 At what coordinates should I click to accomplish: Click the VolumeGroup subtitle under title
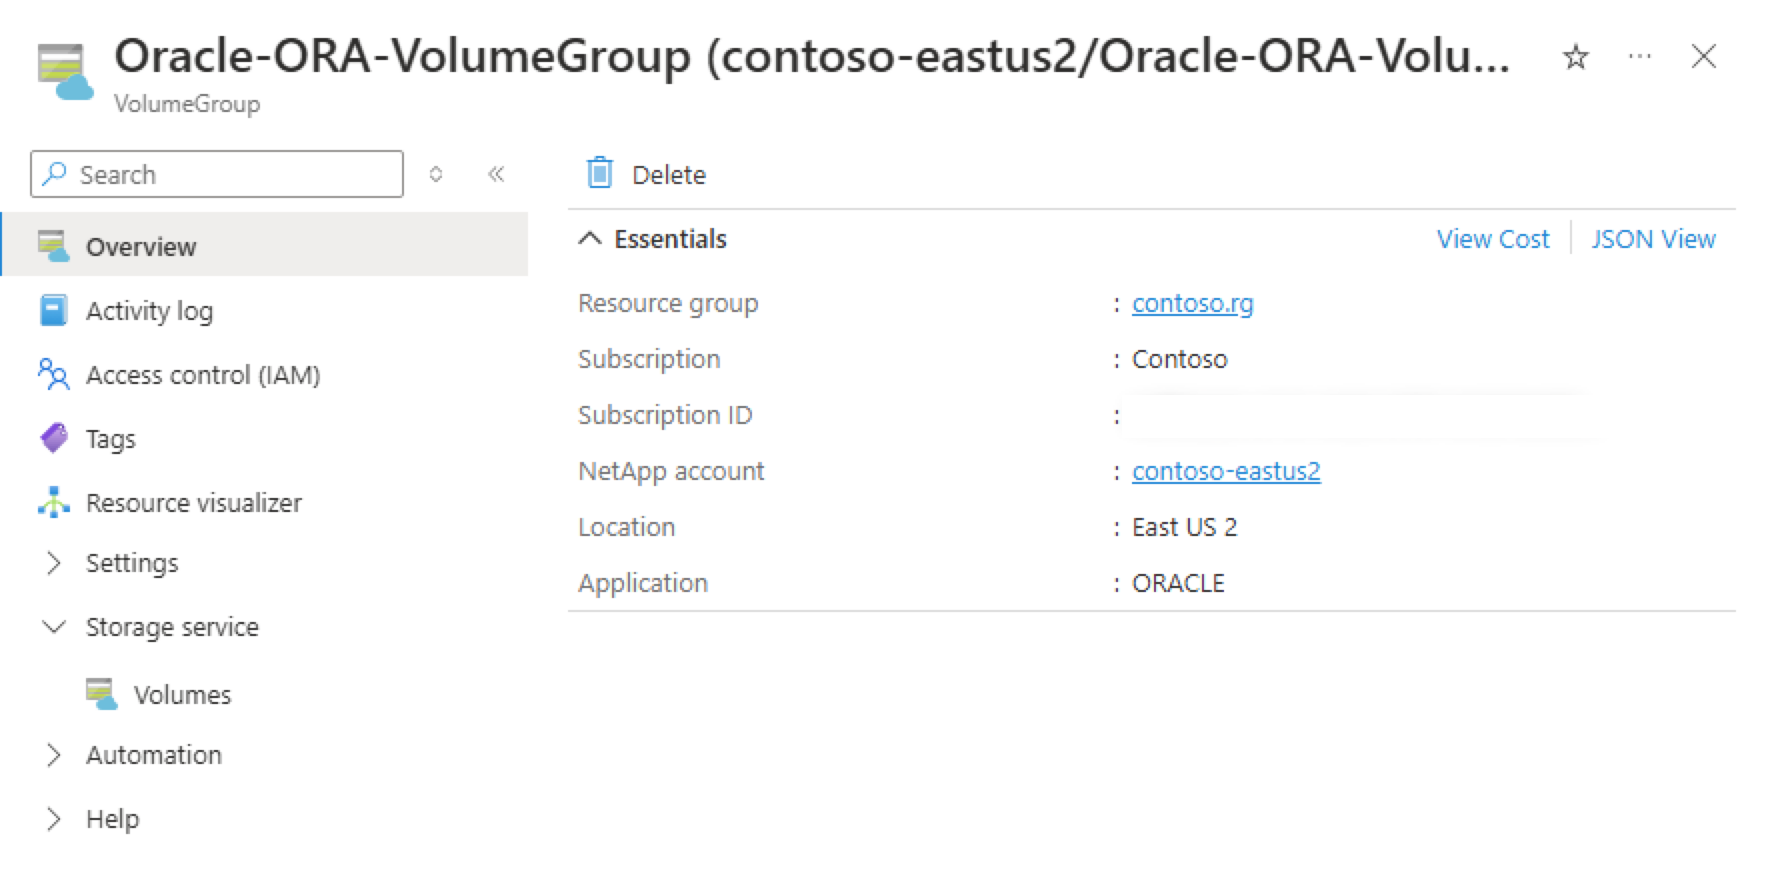tap(187, 104)
